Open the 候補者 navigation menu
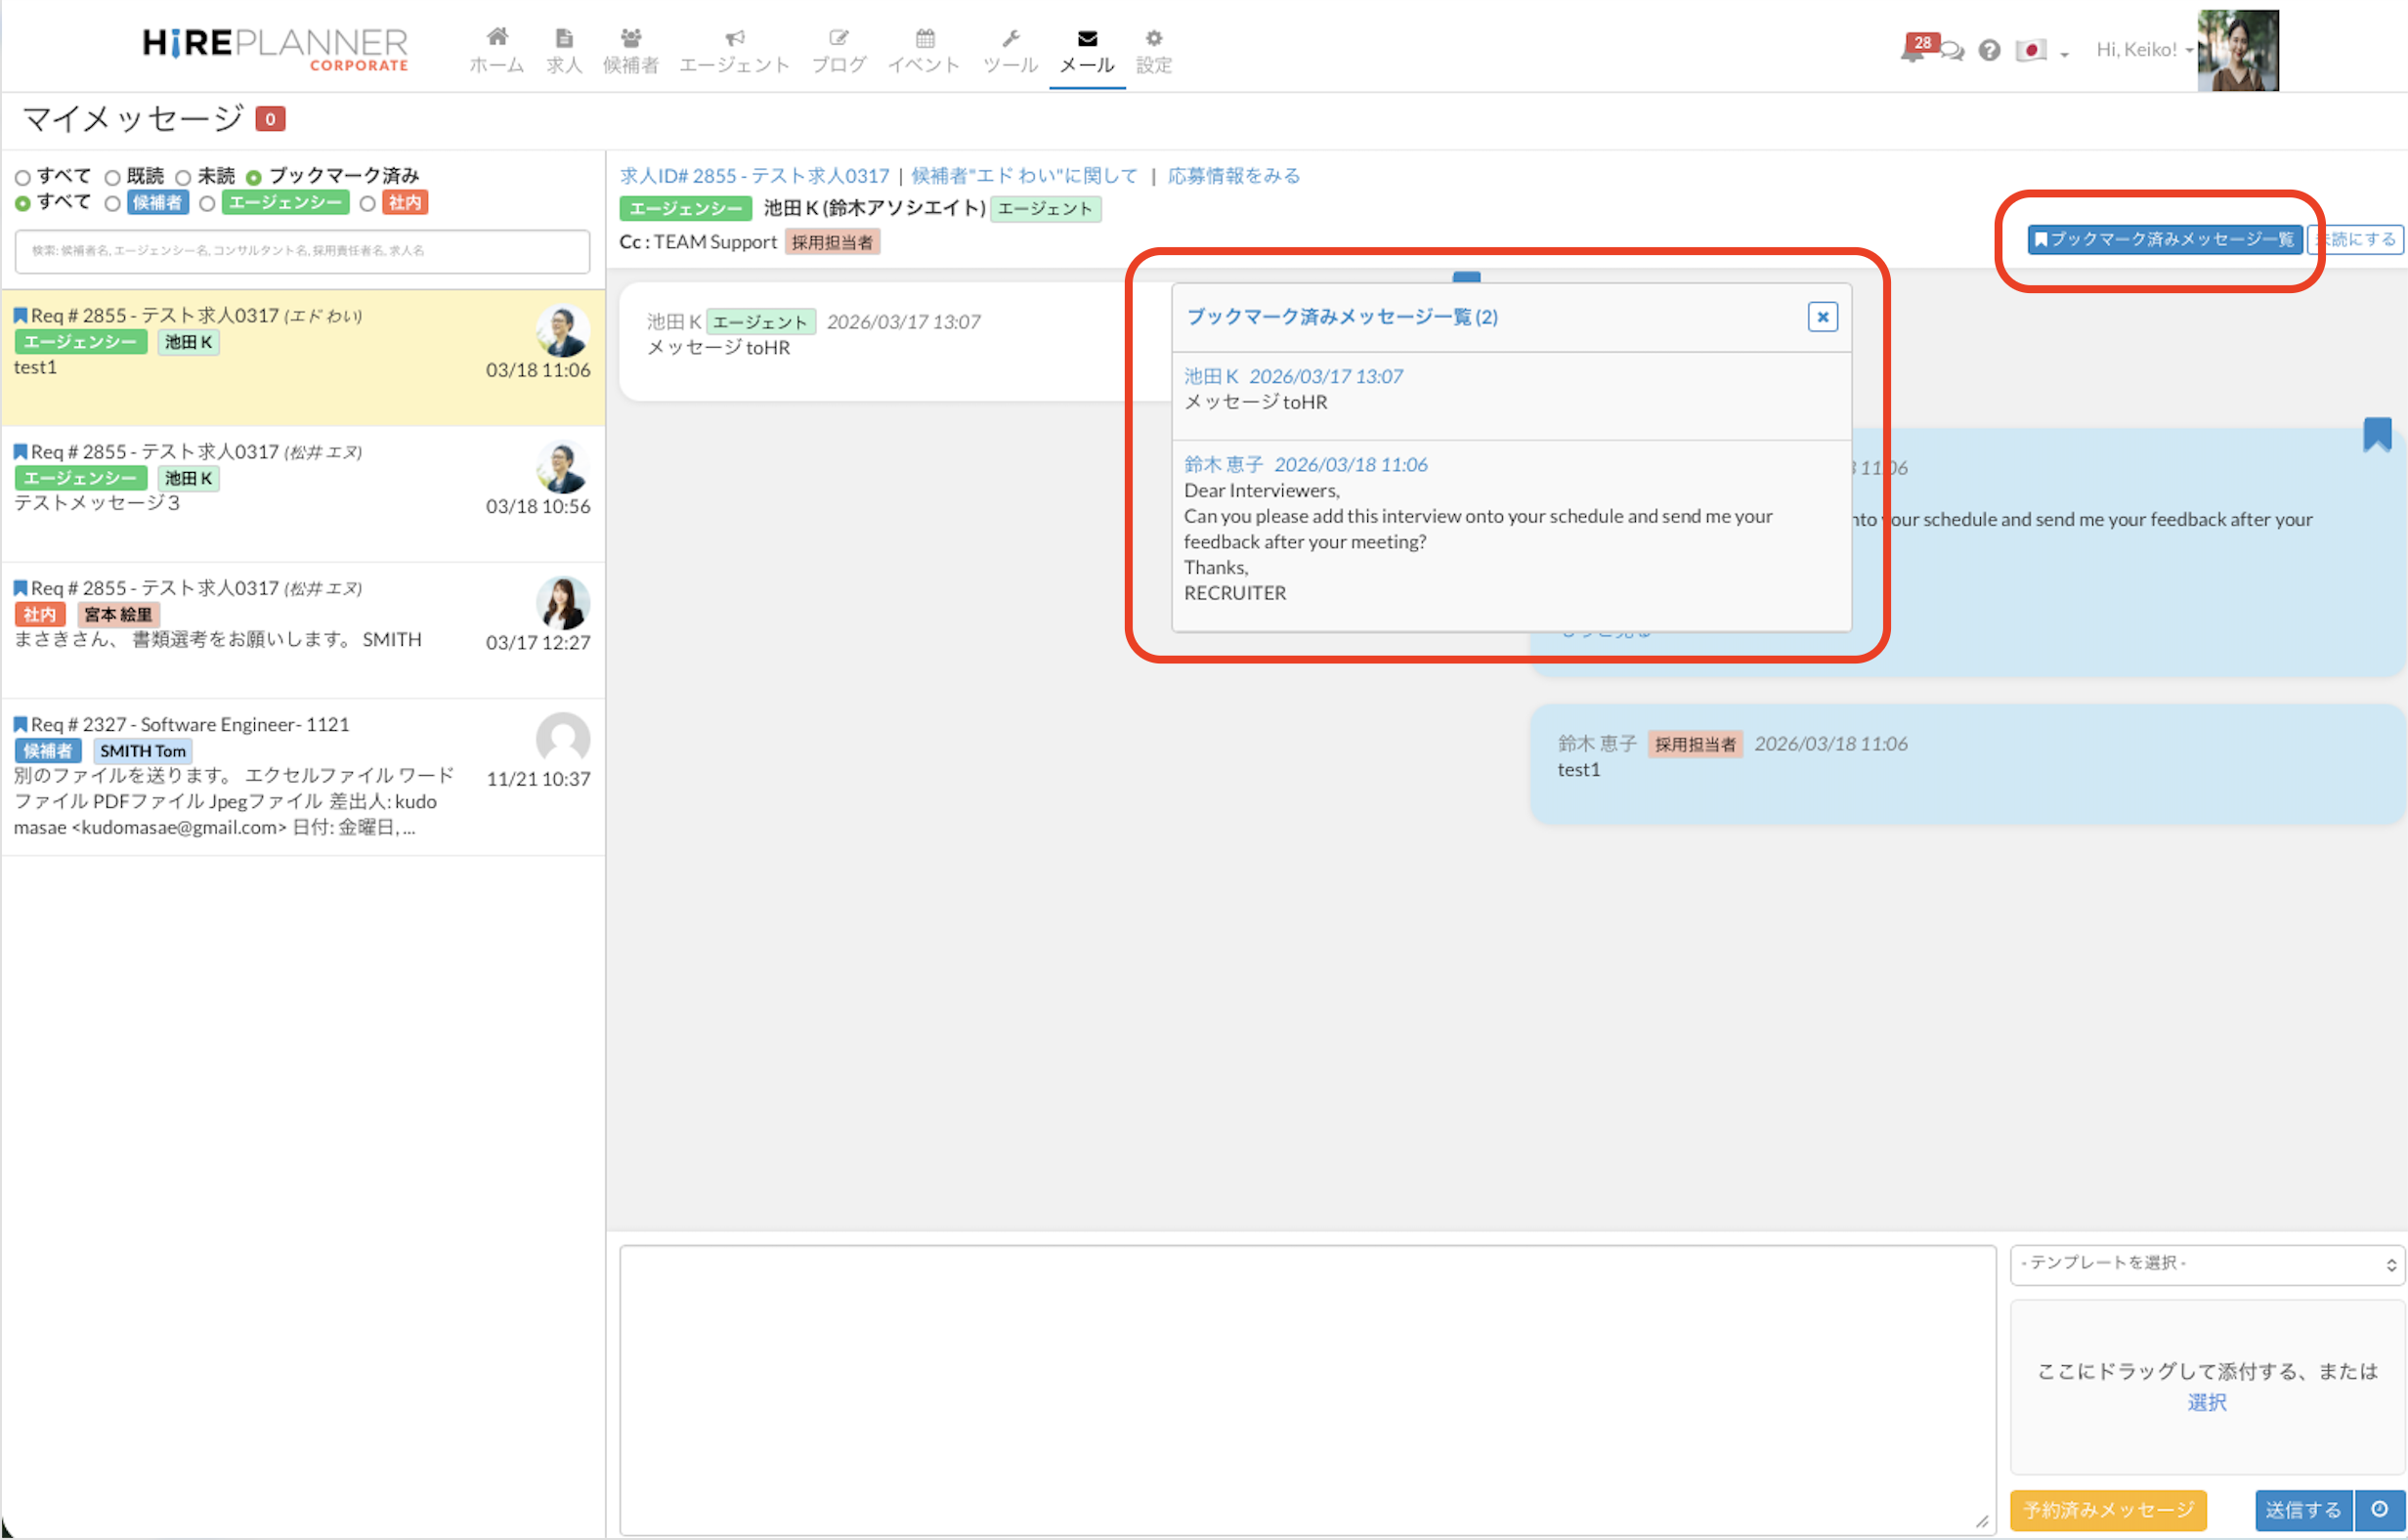This screenshot has width=2408, height=1540. (x=630, y=50)
